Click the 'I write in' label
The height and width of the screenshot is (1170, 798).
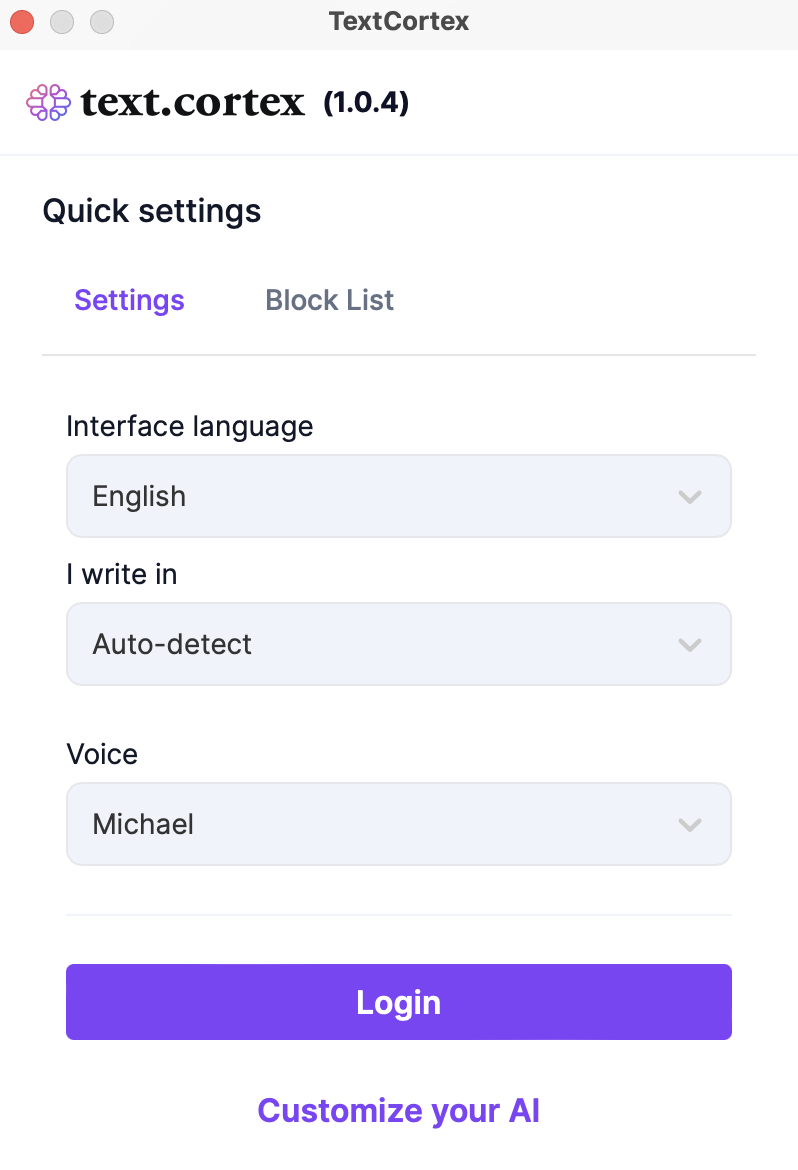tap(121, 574)
